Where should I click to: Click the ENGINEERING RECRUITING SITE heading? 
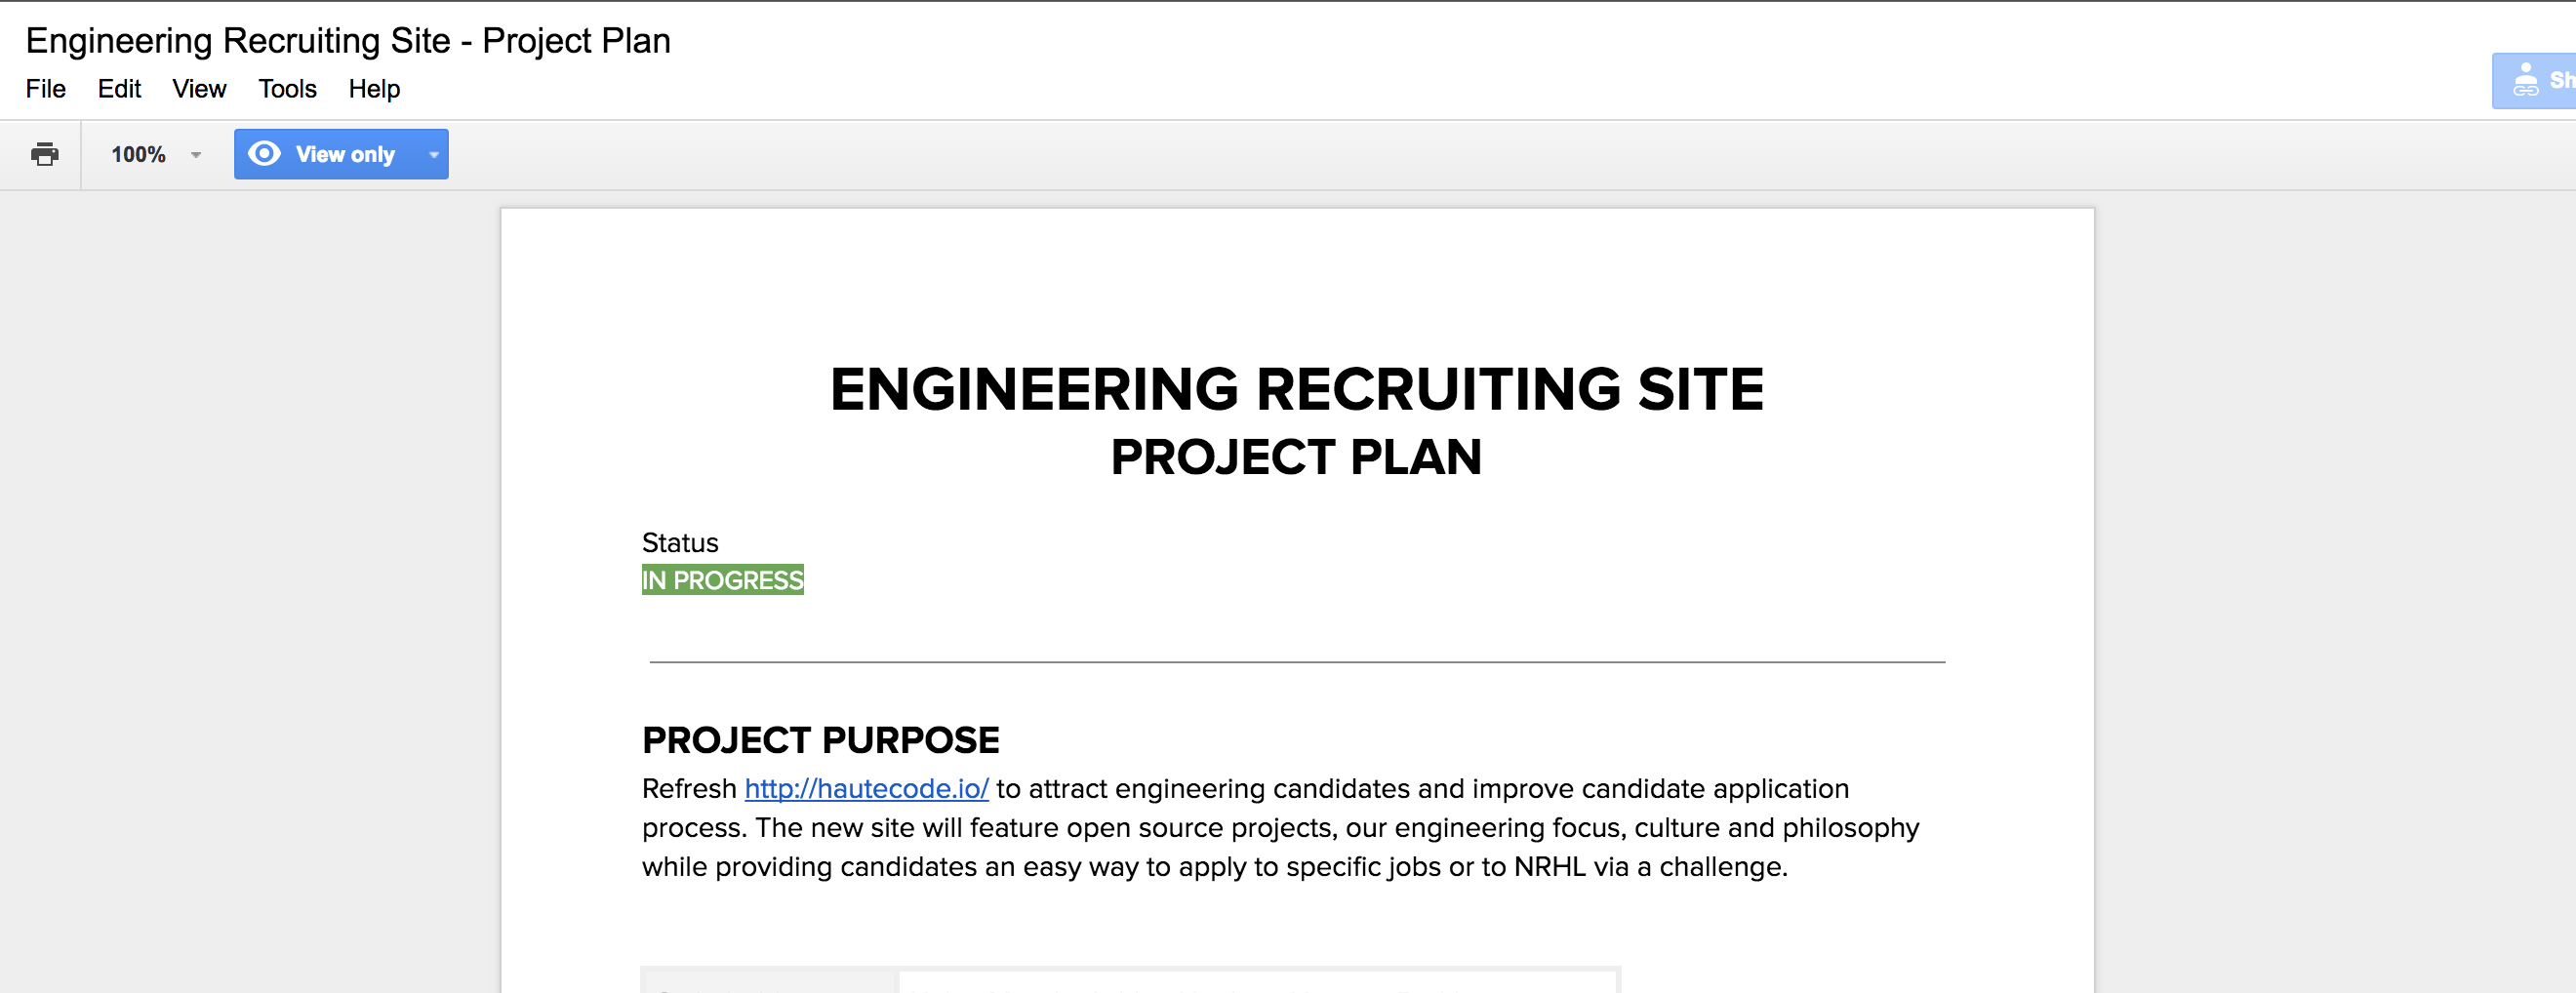click(x=1297, y=389)
